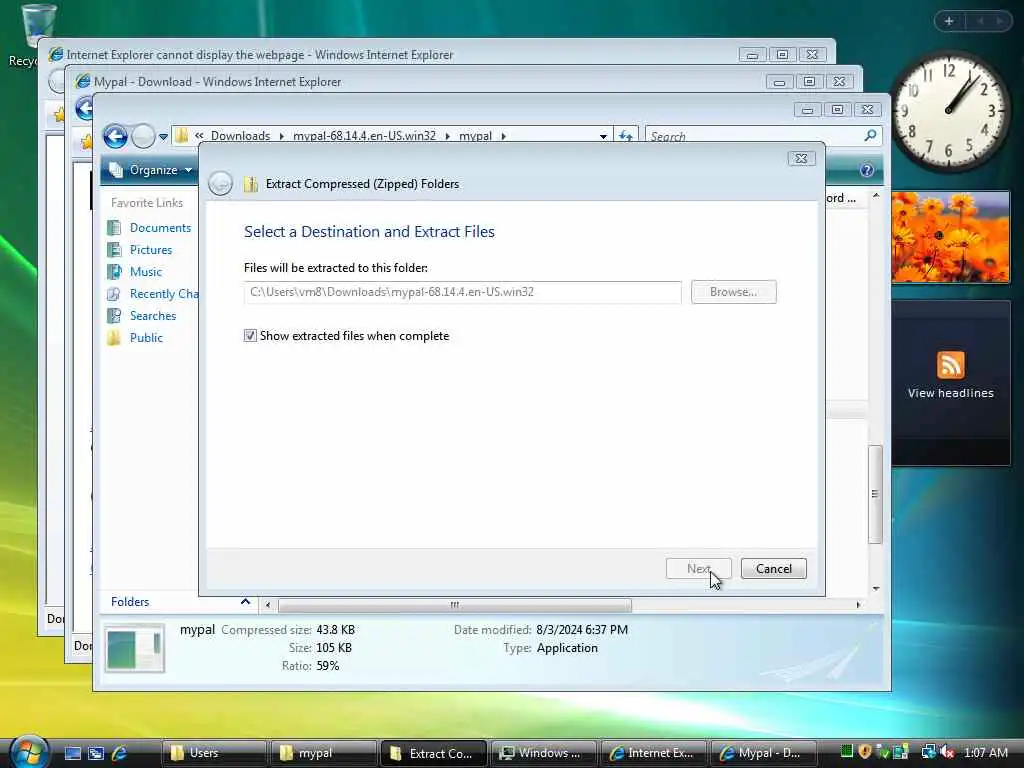Open address bar previous locations dropdown

[x=603, y=136]
